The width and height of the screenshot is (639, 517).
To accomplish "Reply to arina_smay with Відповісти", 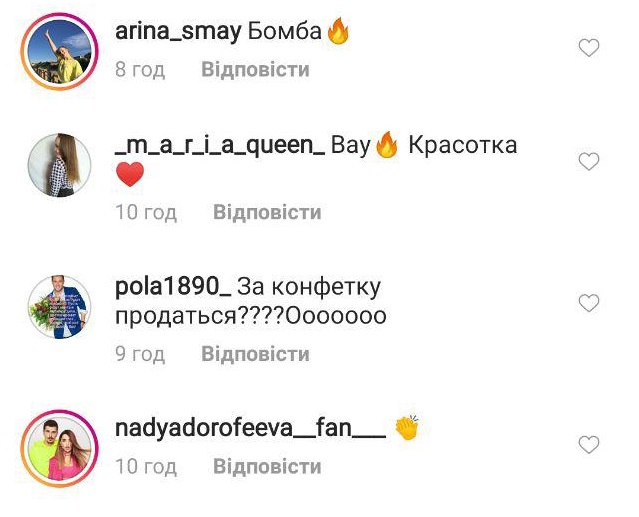I will click(x=256, y=69).
